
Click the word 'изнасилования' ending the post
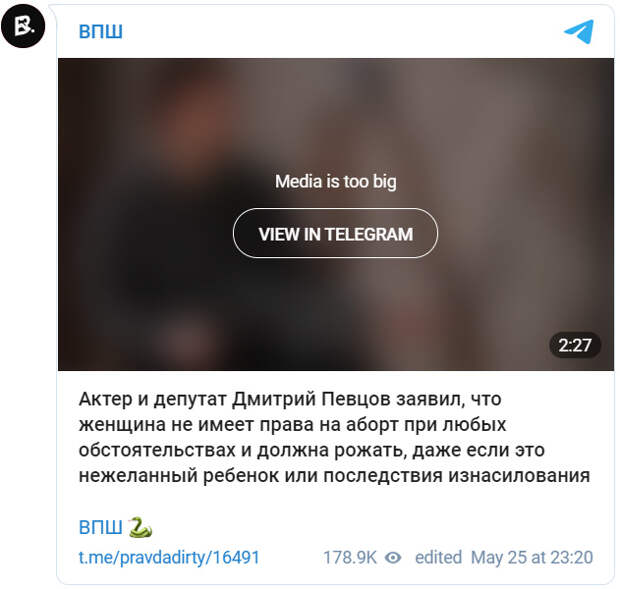point(519,476)
